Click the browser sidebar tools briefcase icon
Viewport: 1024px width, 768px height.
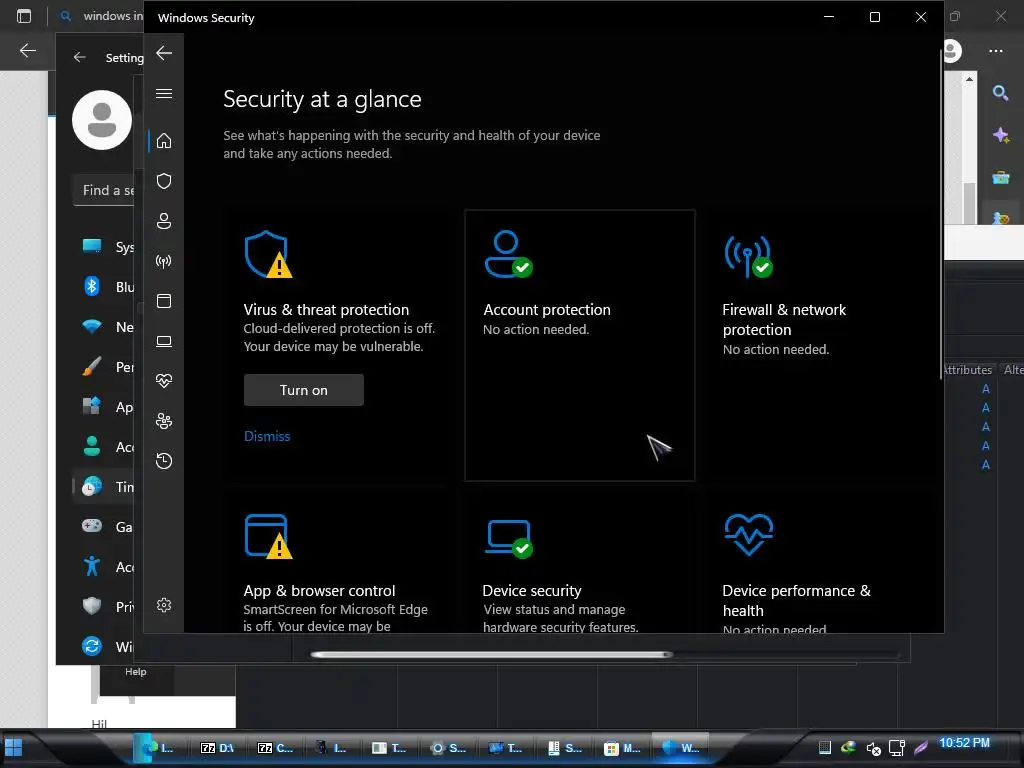(1000, 177)
